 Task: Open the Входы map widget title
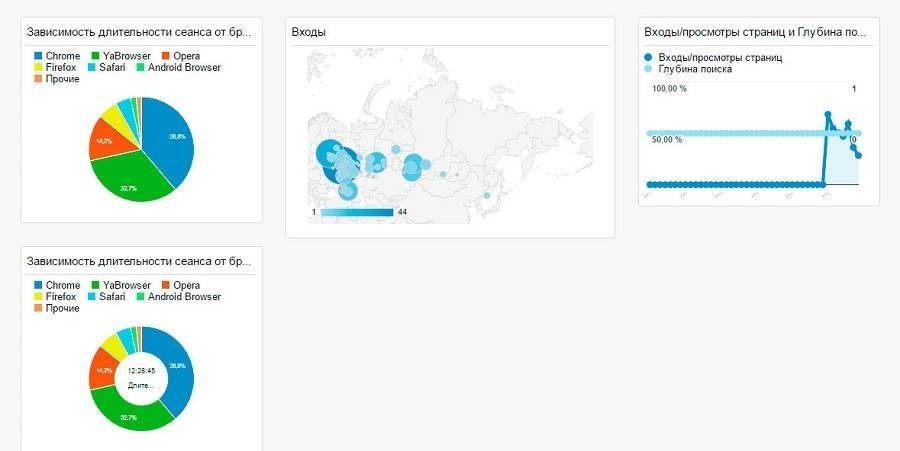click(x=309, y=32)
